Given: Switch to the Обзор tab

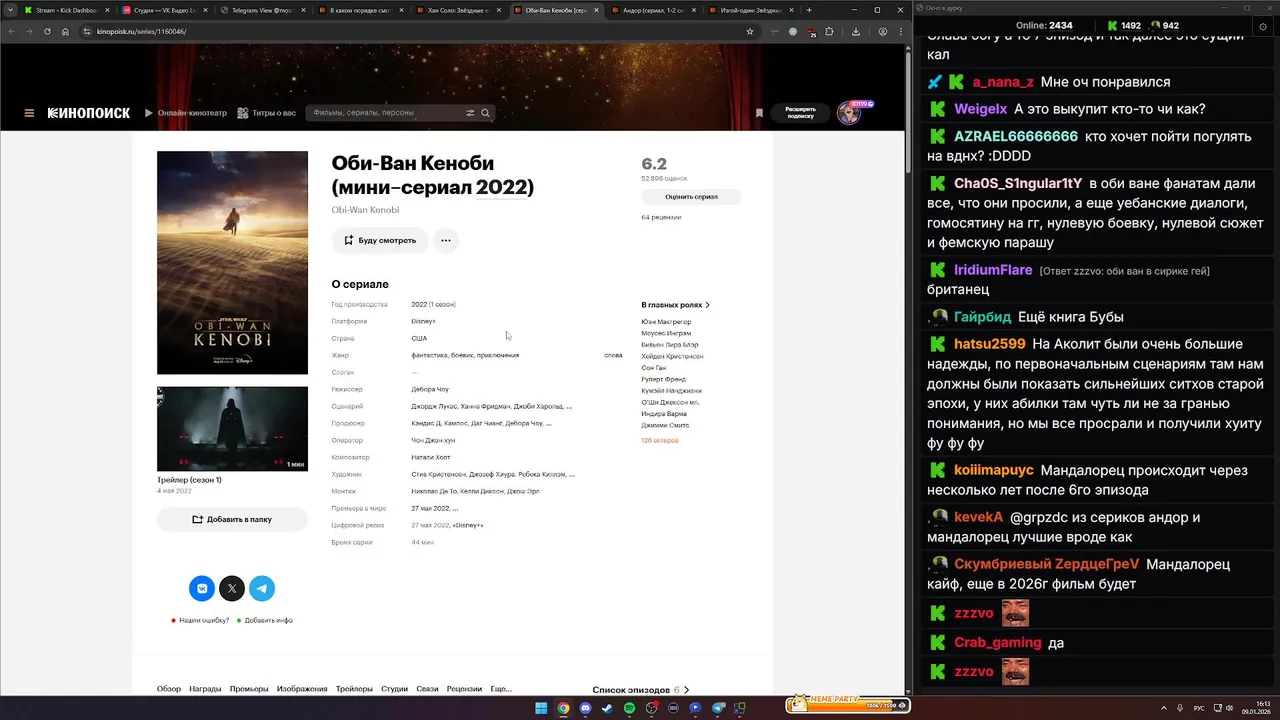Looking at the screenshot, I should pos(169,689).
